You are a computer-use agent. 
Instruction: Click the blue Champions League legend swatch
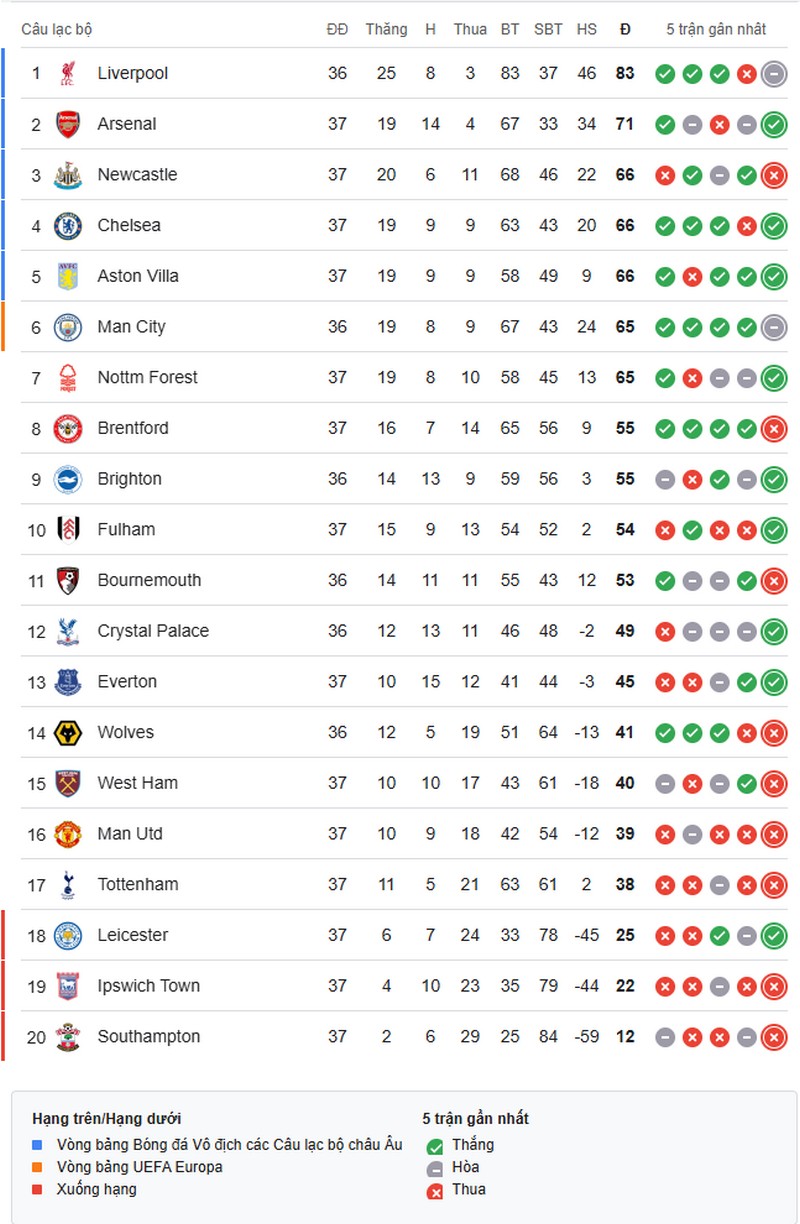(x=38, y=1145)
